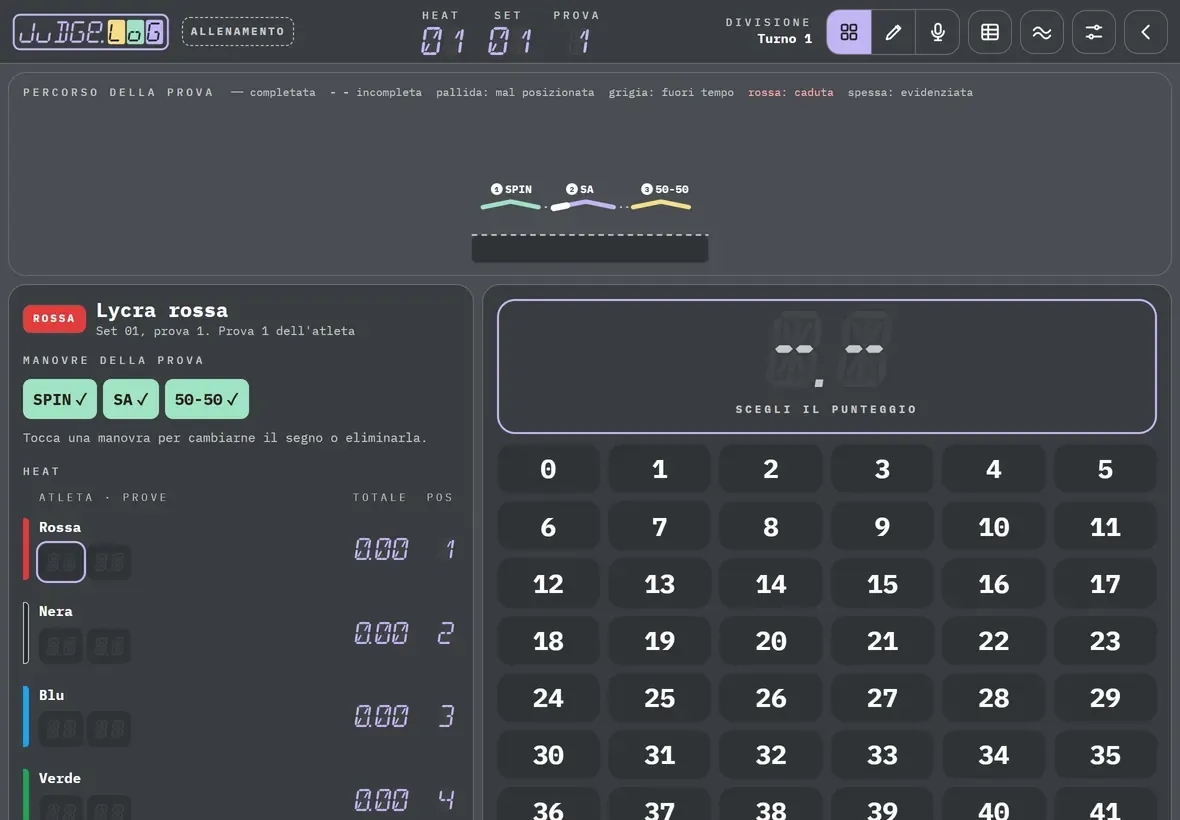Pick score 26 on the keypad
This screenshot has height=820, width=1180.
tap(771, 697)
